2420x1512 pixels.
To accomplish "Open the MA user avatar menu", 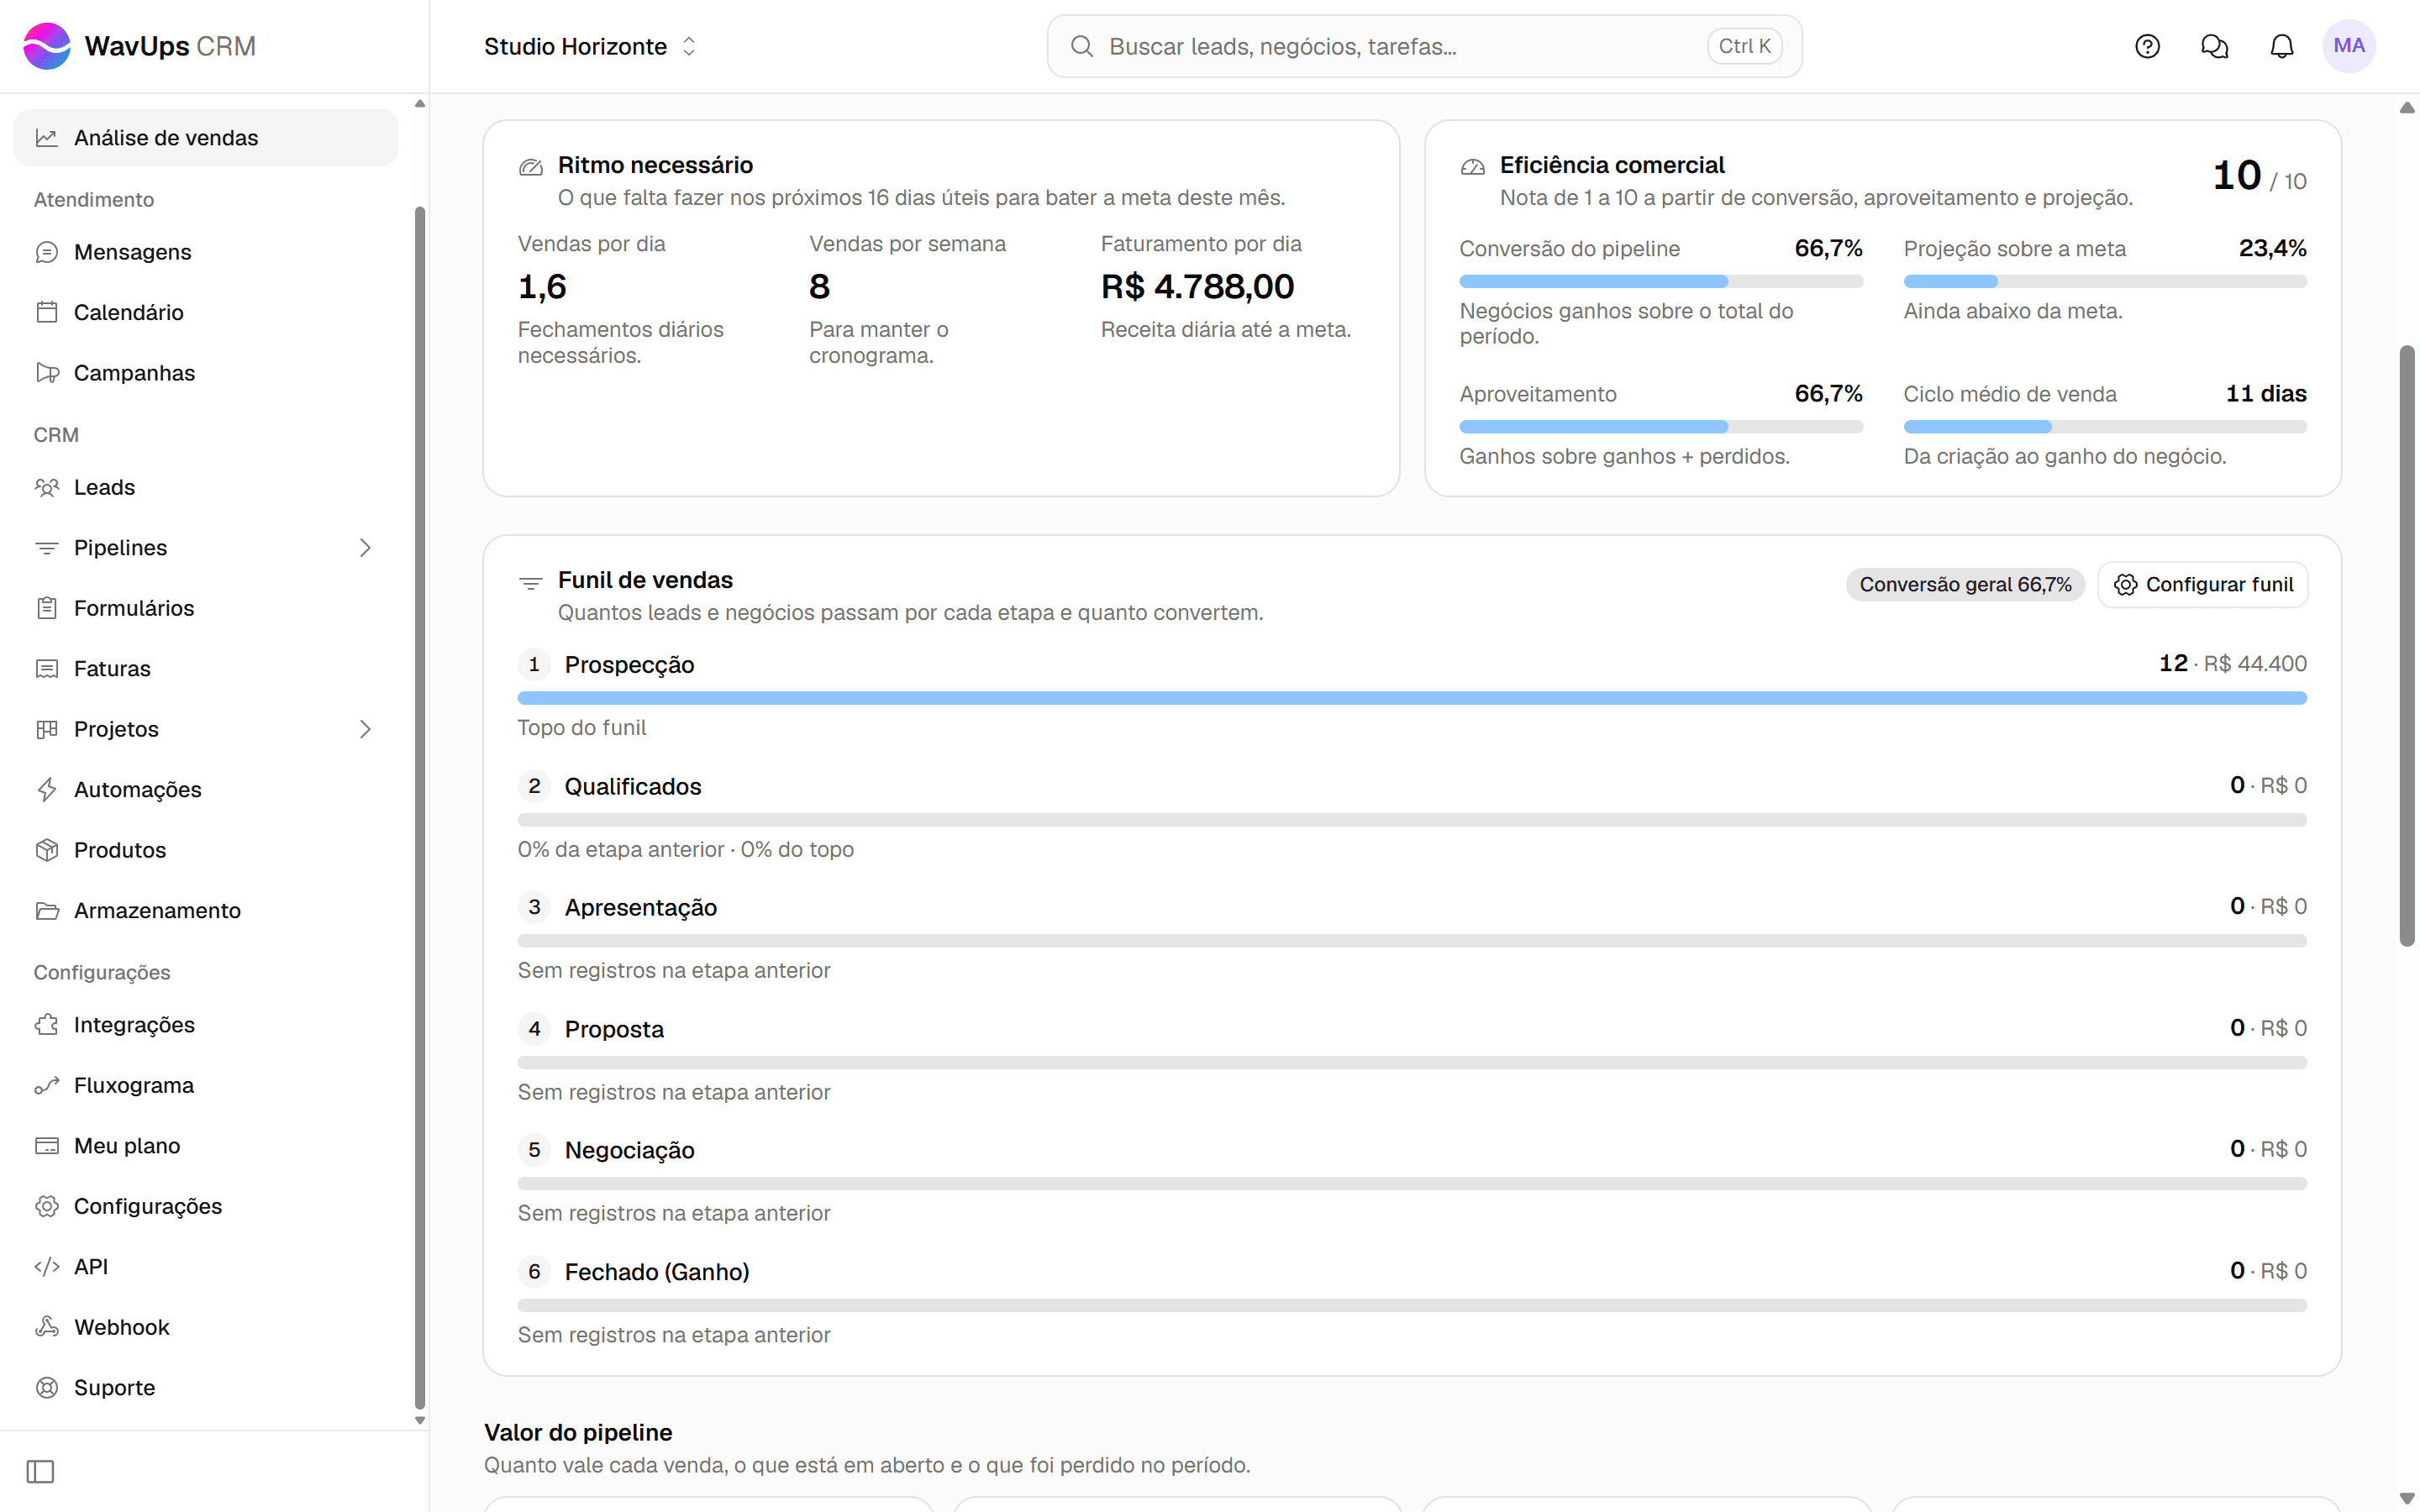I will [x=2348, y=46].
